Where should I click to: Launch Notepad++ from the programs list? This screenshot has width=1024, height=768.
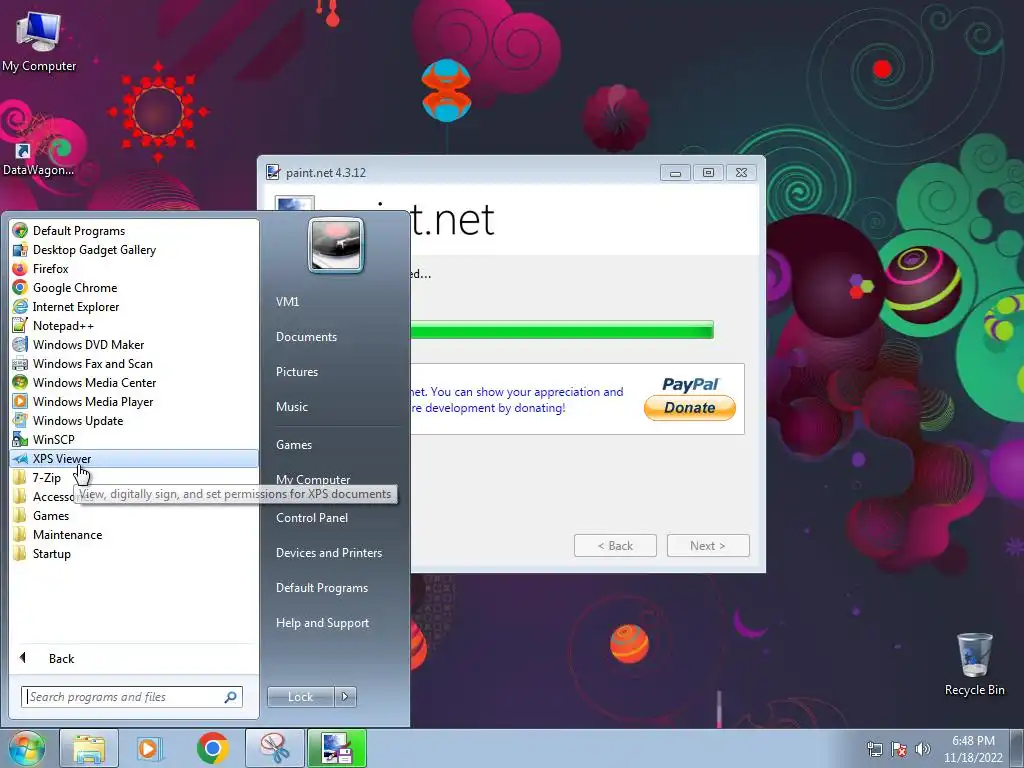134,325
